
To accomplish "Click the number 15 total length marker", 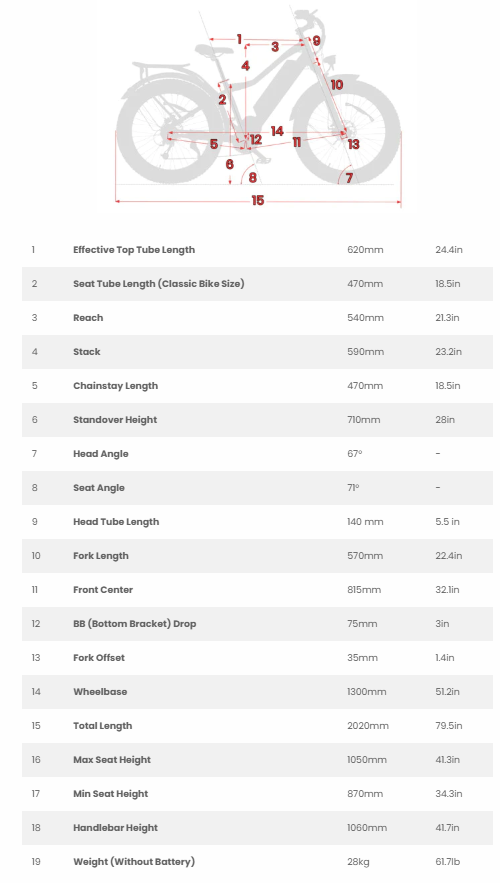I will (257, 200).
